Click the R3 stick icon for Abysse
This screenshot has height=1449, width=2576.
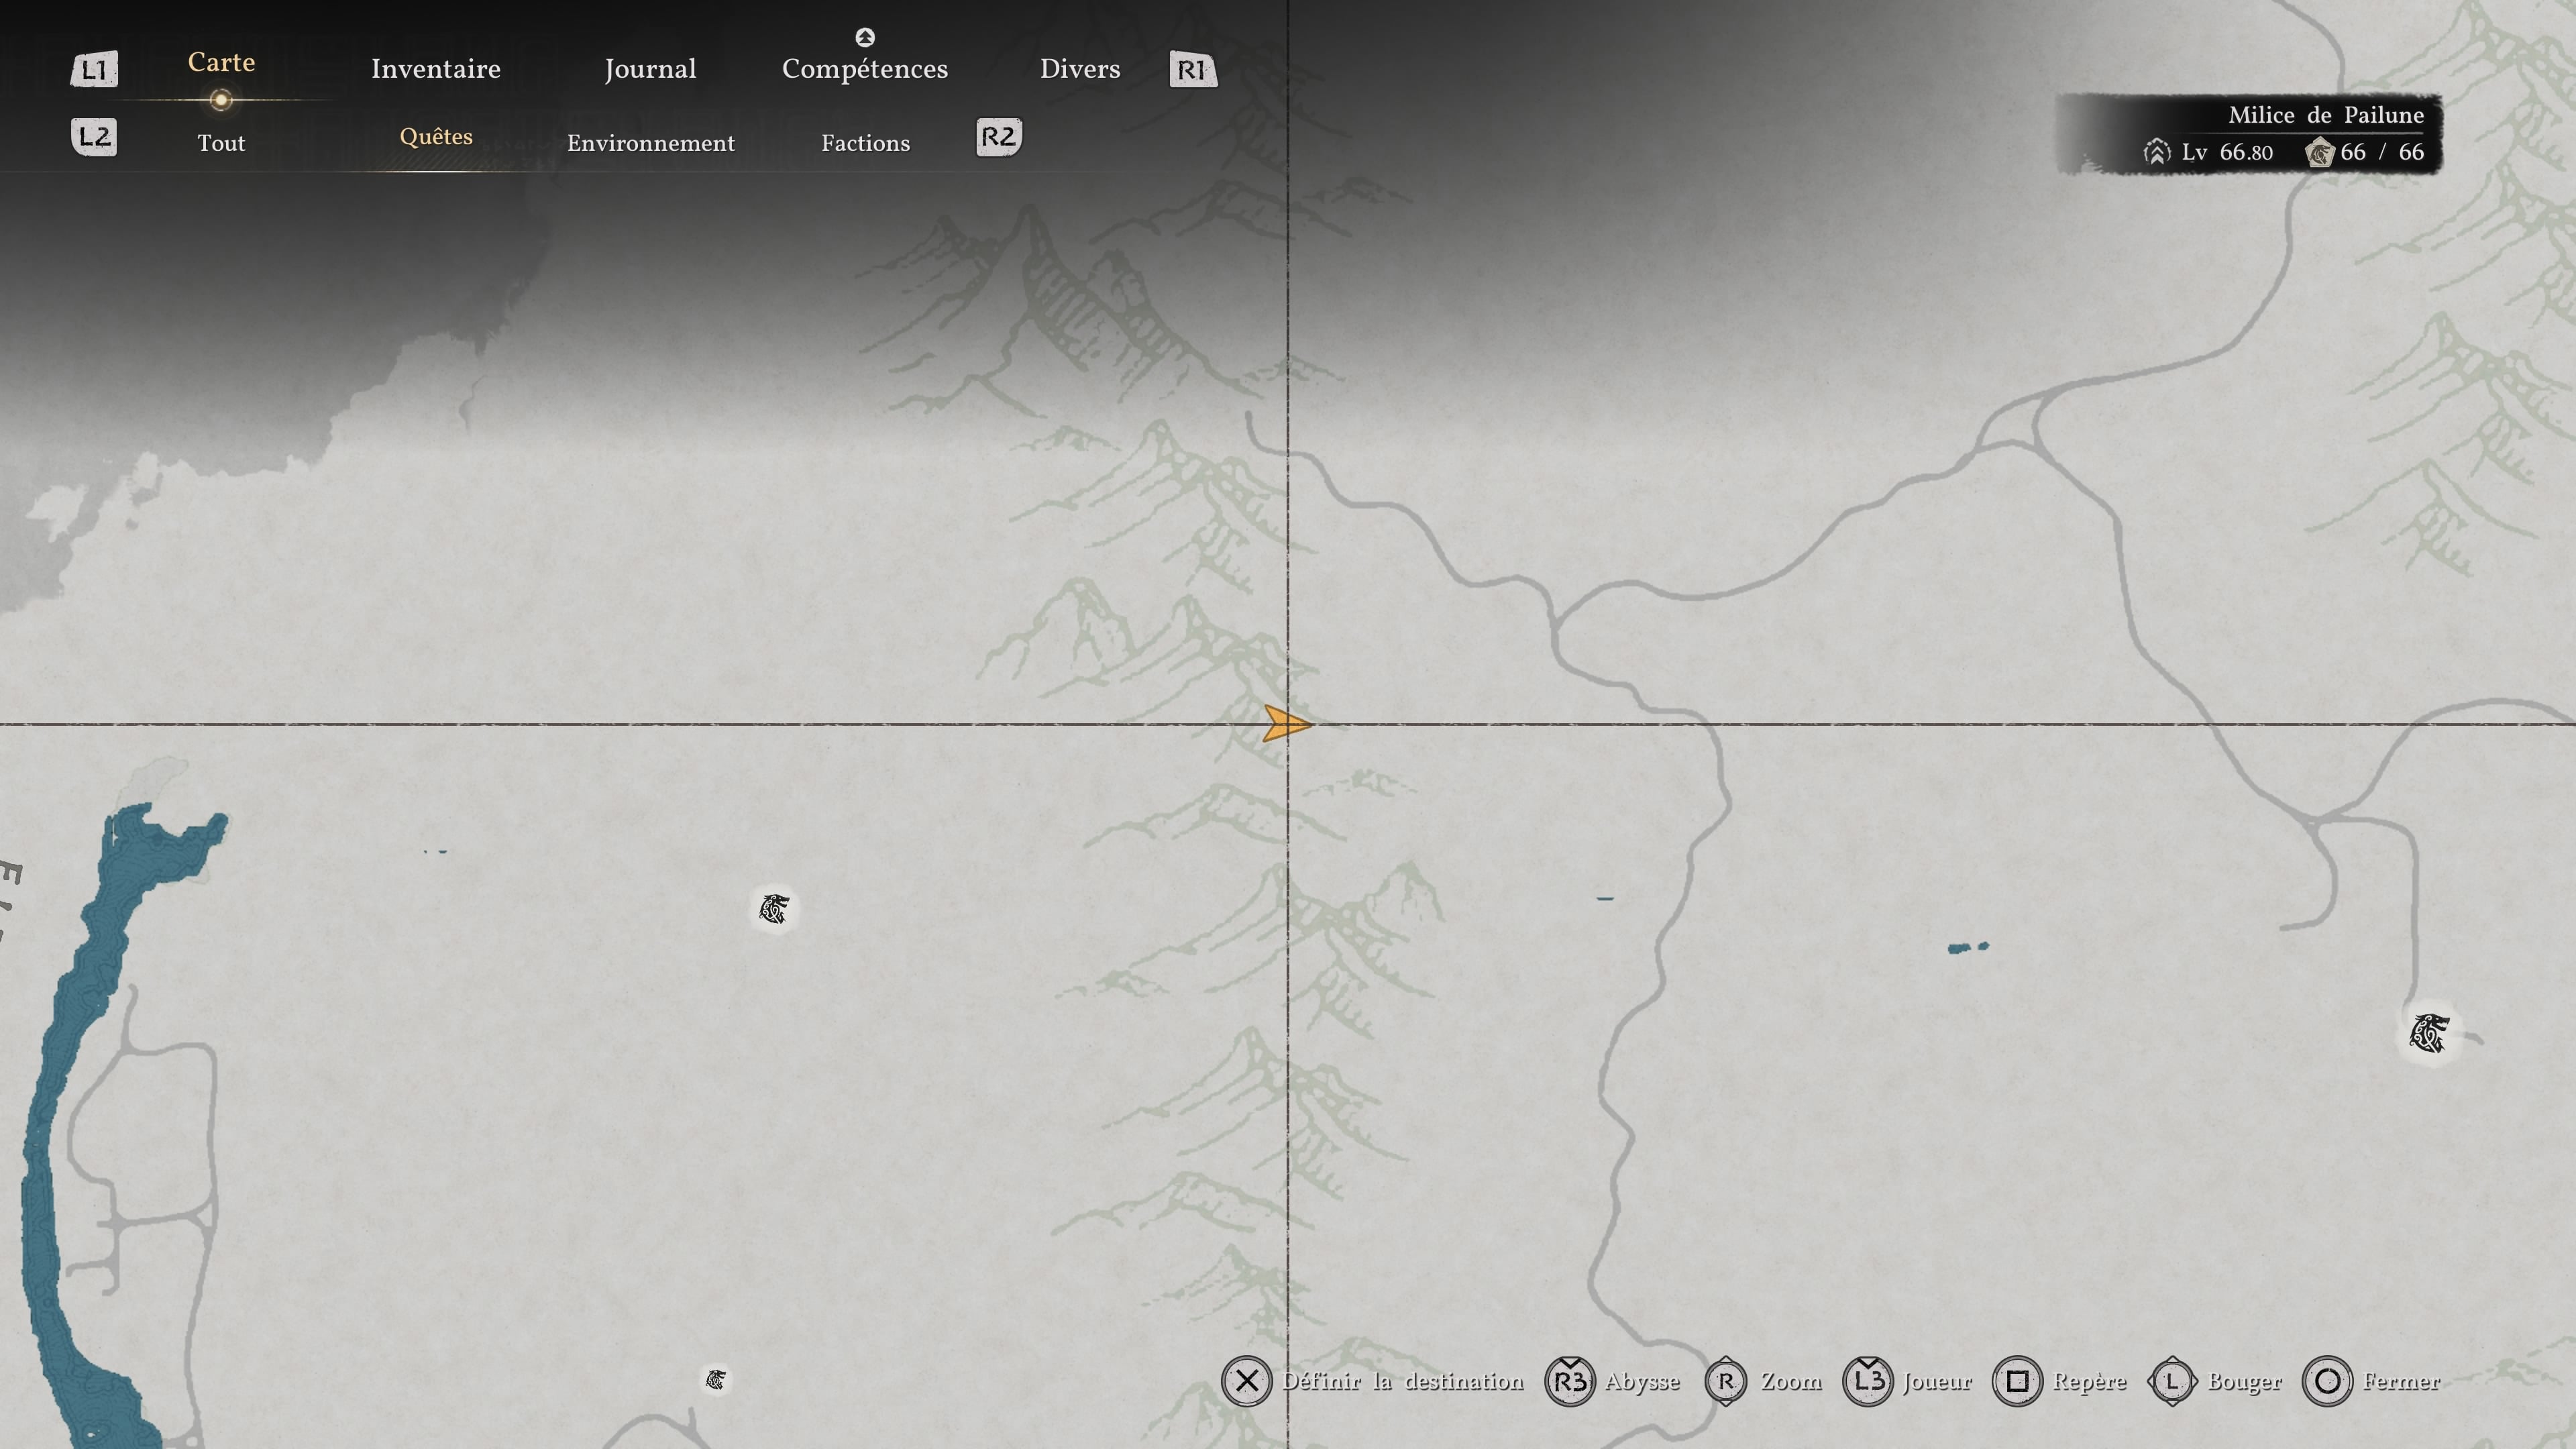(x=1570, y=1381)
